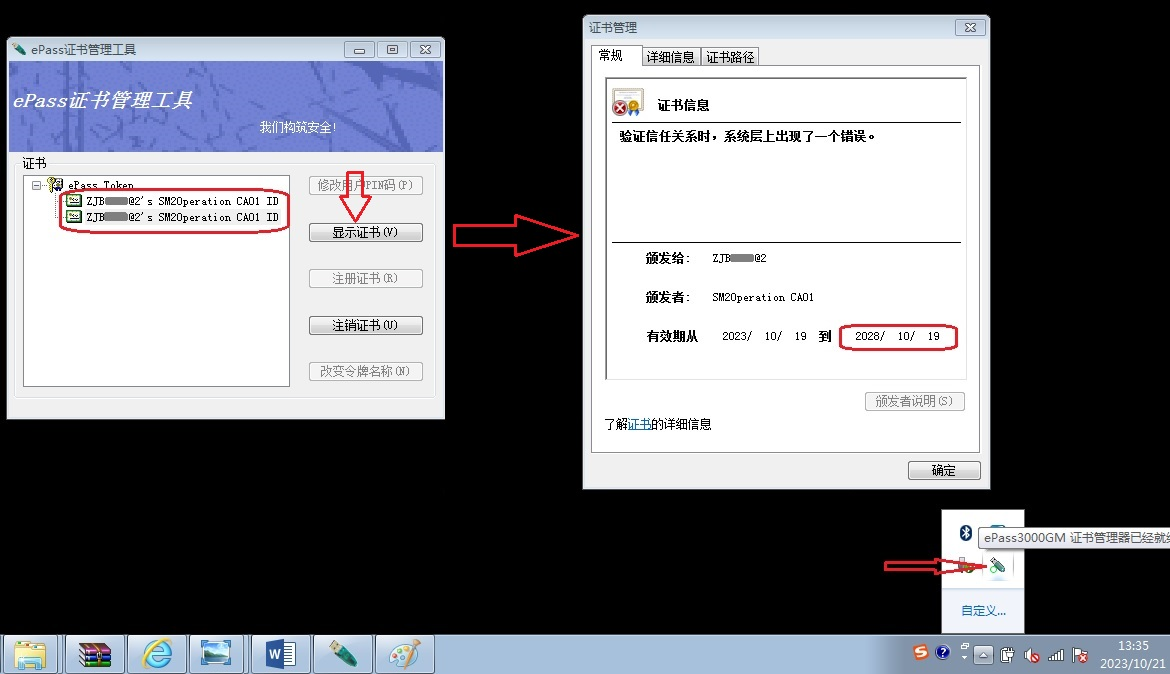Screen dimensions: 1170x674
Task: Open the picture viewer taskbar icon
Action: [x=217, y=655]
